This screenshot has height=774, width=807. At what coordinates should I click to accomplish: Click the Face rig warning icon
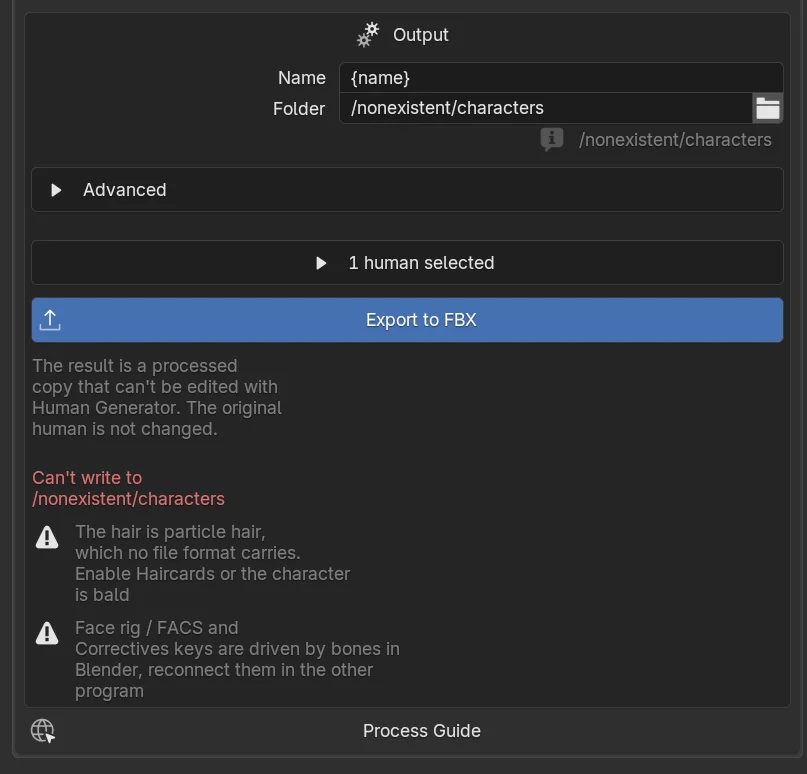tap(47, 634)
